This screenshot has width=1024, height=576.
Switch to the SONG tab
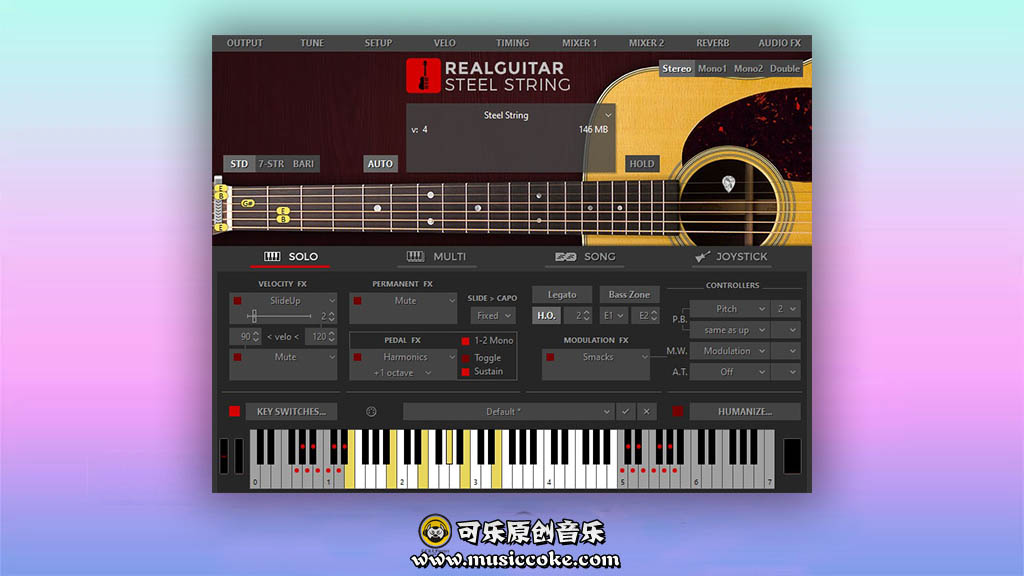tap(585, 257)
